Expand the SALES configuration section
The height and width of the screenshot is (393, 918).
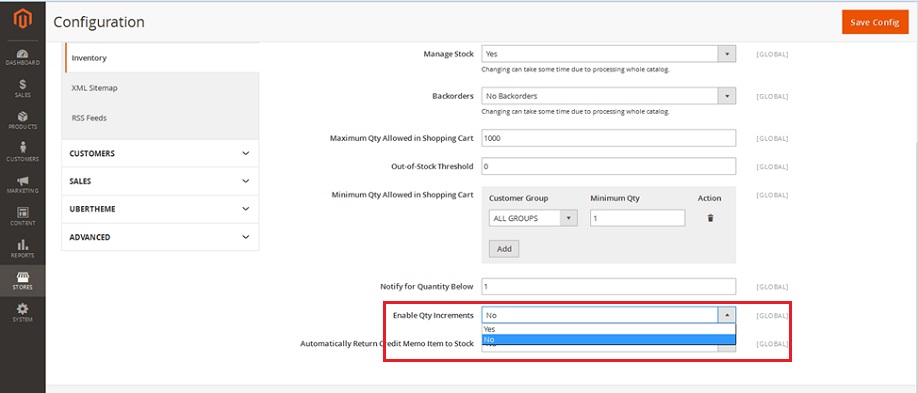click(x=160, y=182)
